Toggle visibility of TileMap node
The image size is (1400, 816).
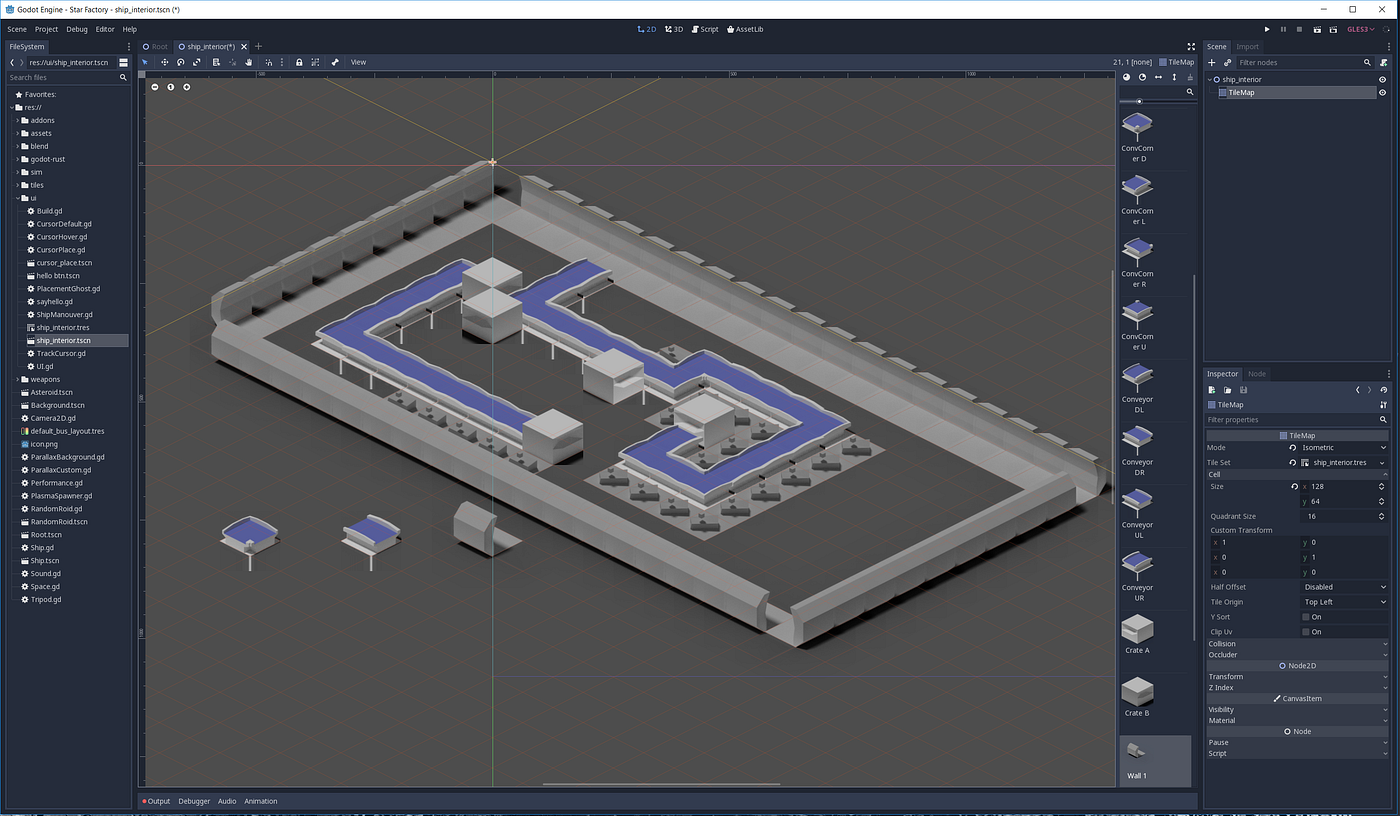[1383, 92]
